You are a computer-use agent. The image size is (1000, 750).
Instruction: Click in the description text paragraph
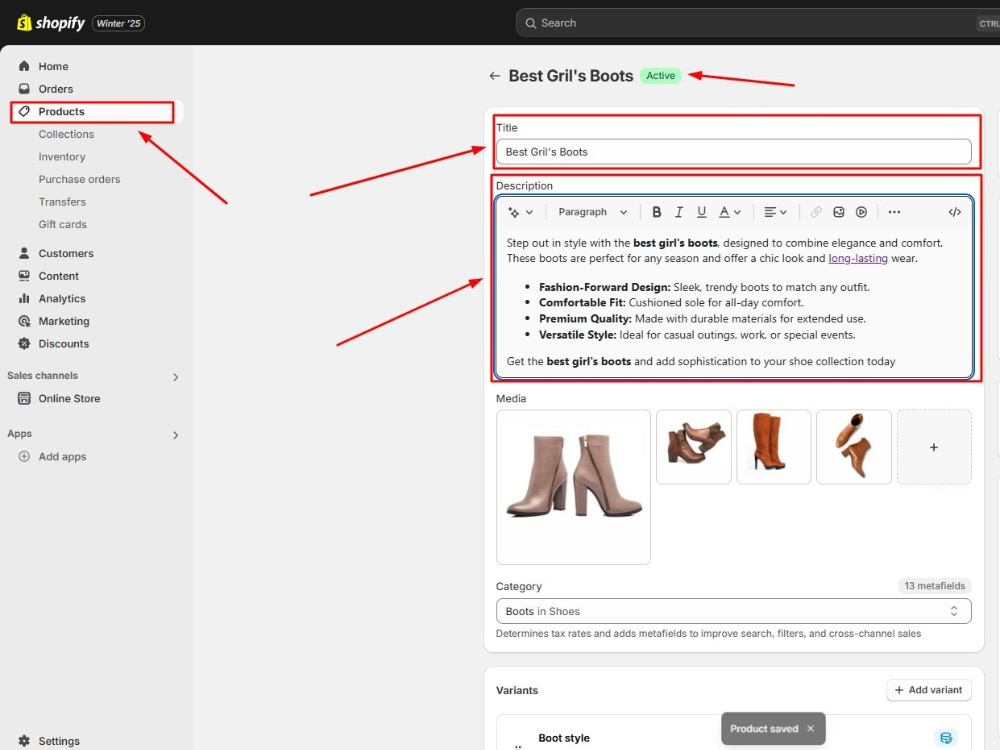click(724, 251)
